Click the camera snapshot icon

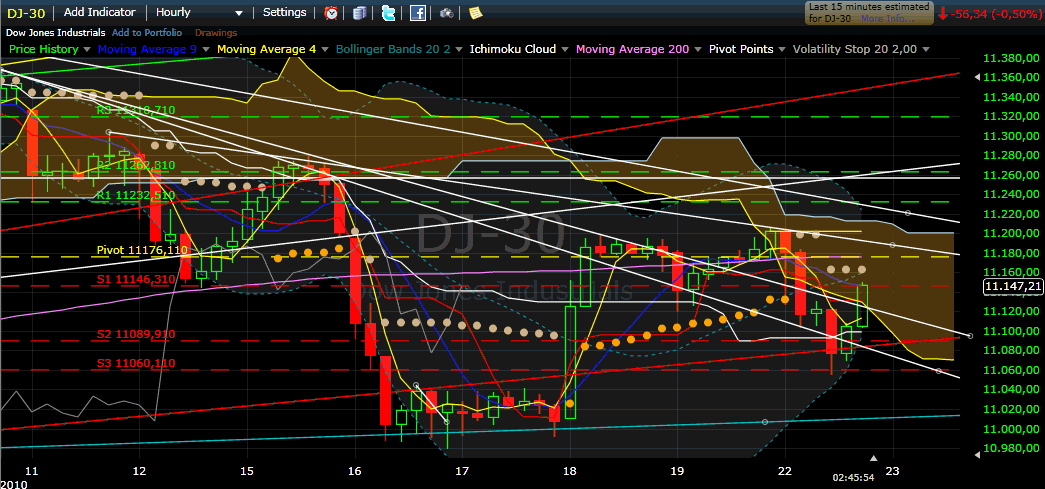tap(447, 12)
